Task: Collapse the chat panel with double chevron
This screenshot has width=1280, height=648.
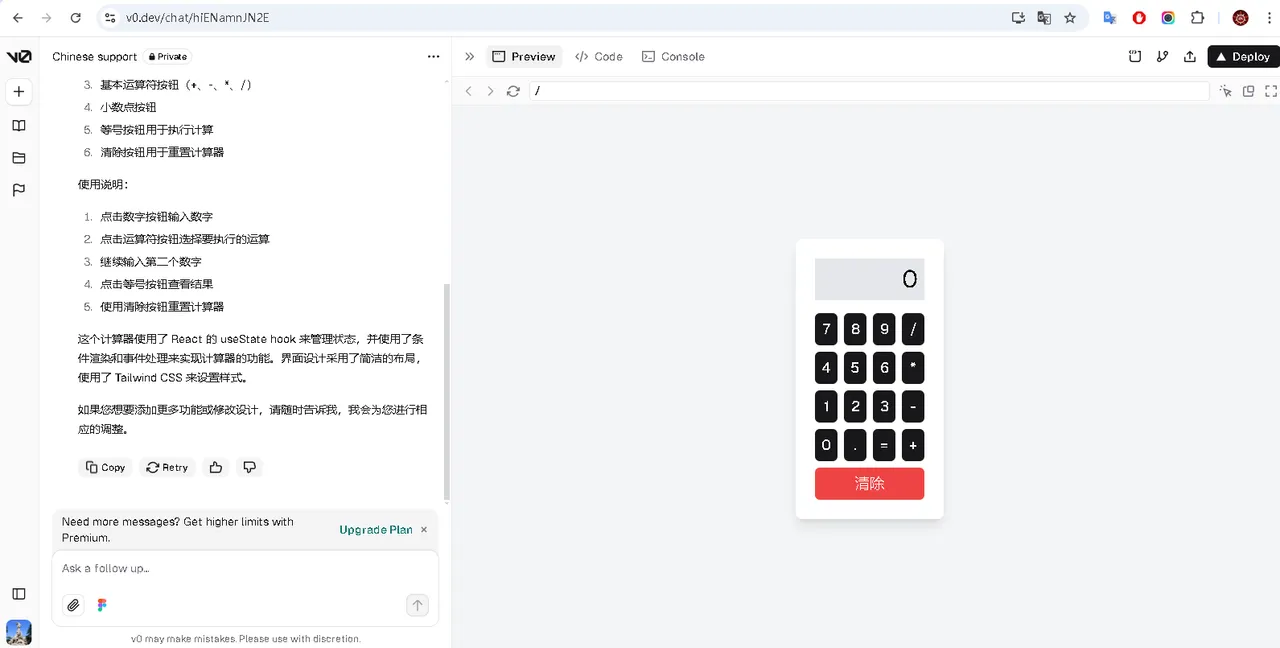Action: (470, 57)
